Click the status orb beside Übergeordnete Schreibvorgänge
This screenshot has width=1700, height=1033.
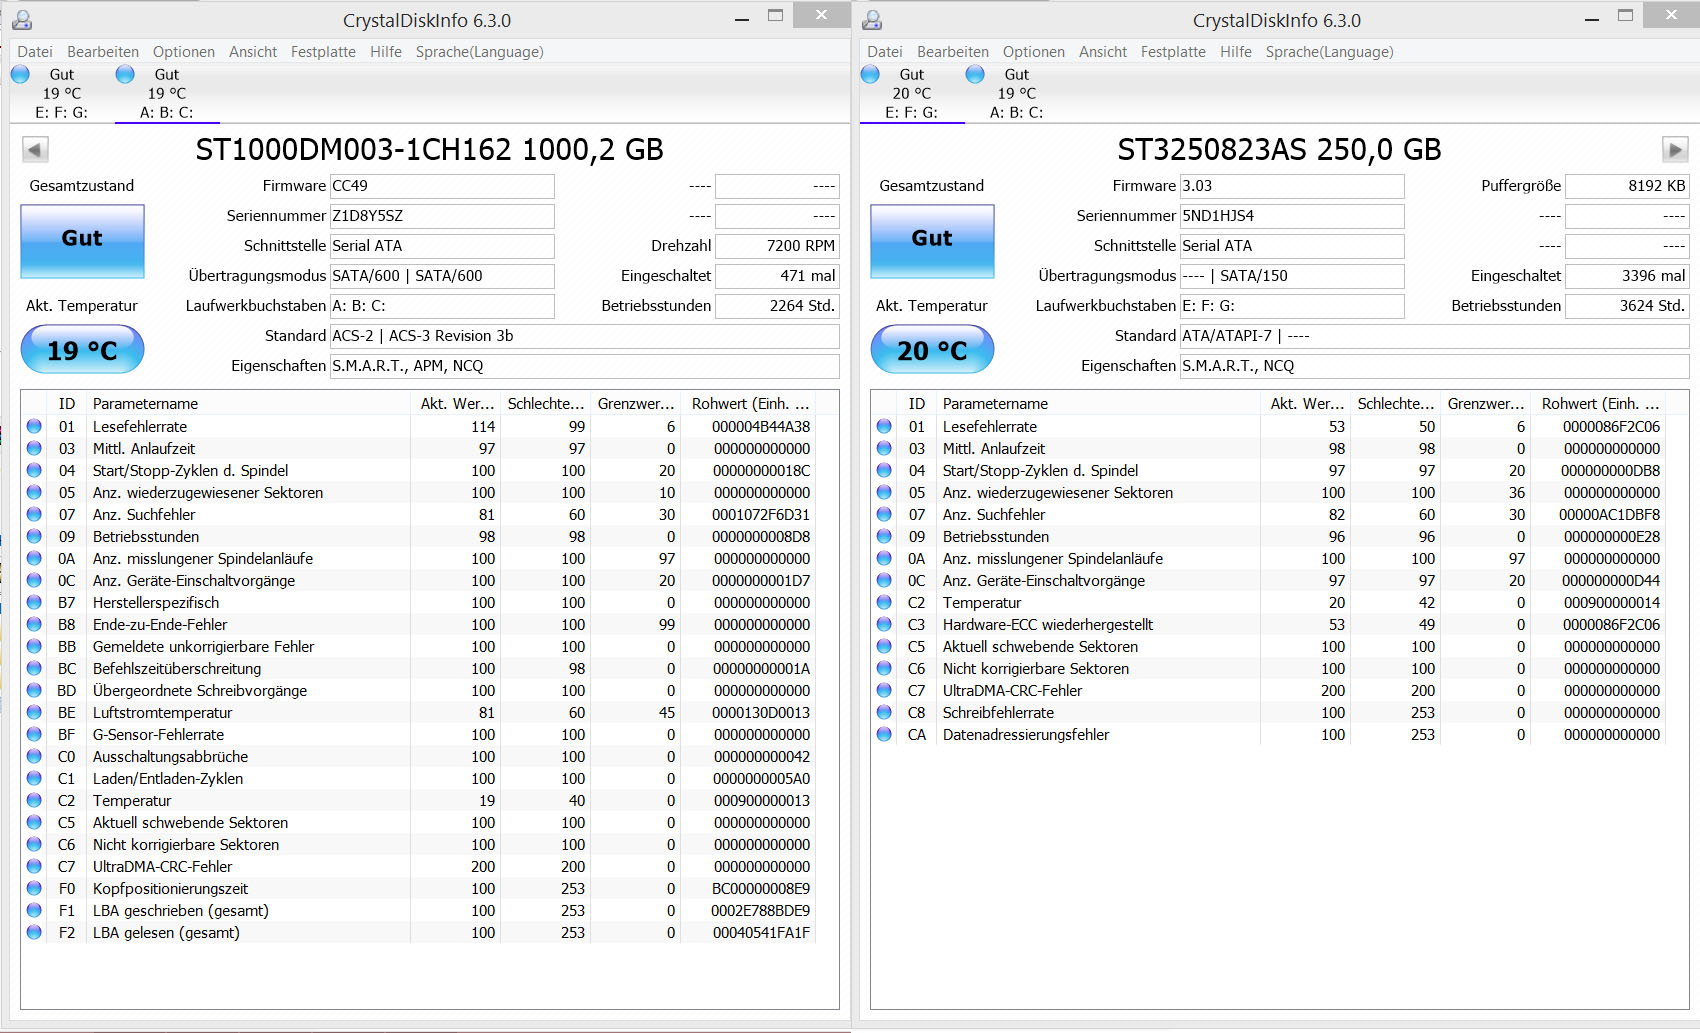[x=34, y=690]
